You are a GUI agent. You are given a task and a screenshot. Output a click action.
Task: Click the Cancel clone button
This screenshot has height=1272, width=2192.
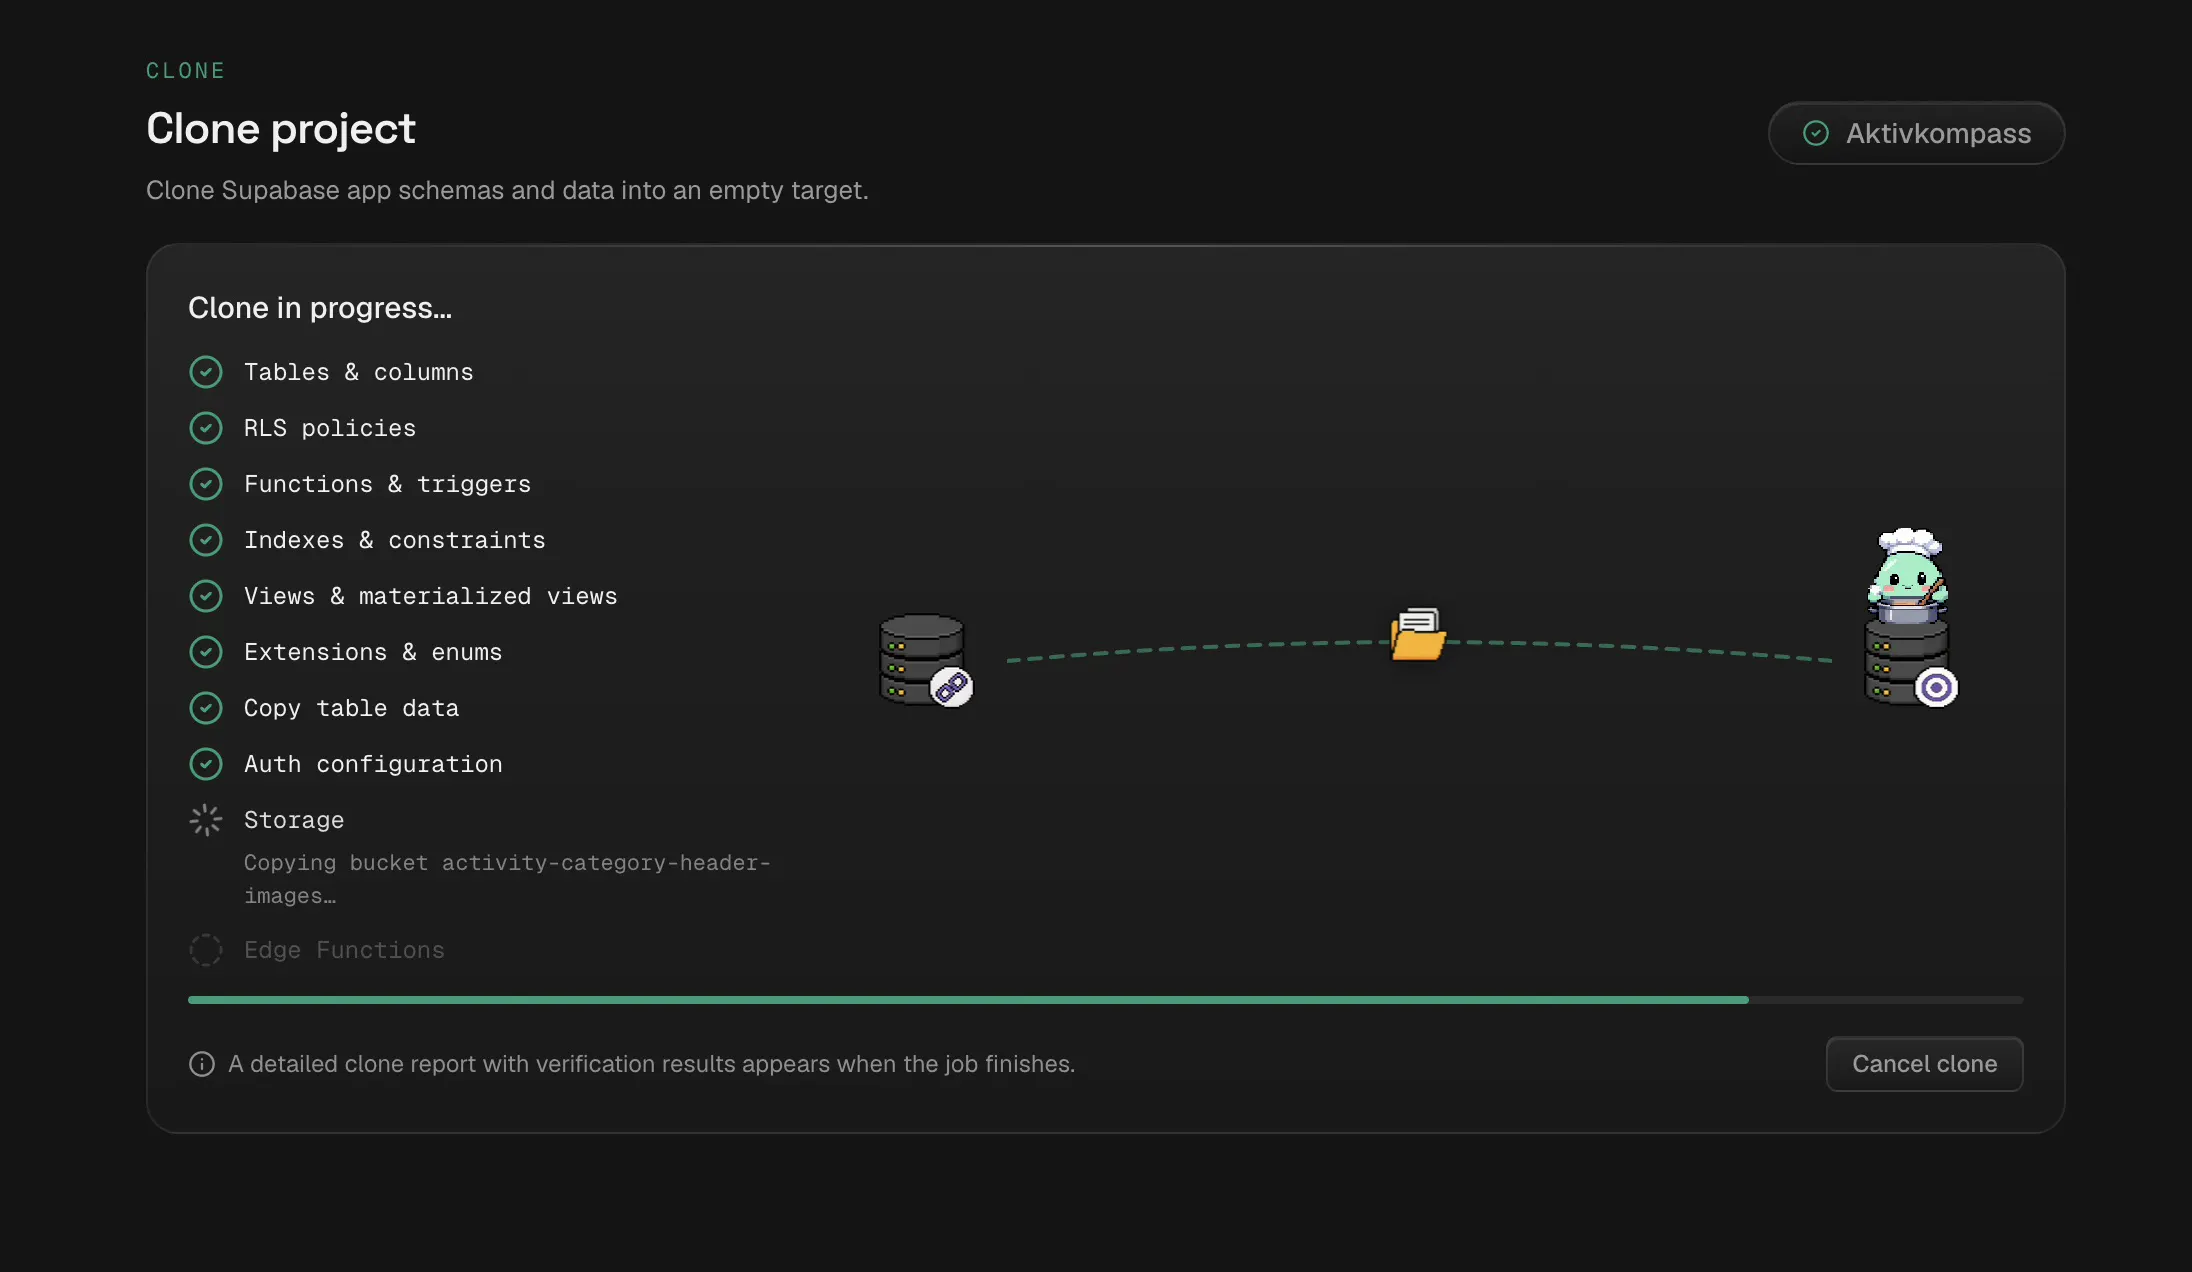click(1924, 1064)
